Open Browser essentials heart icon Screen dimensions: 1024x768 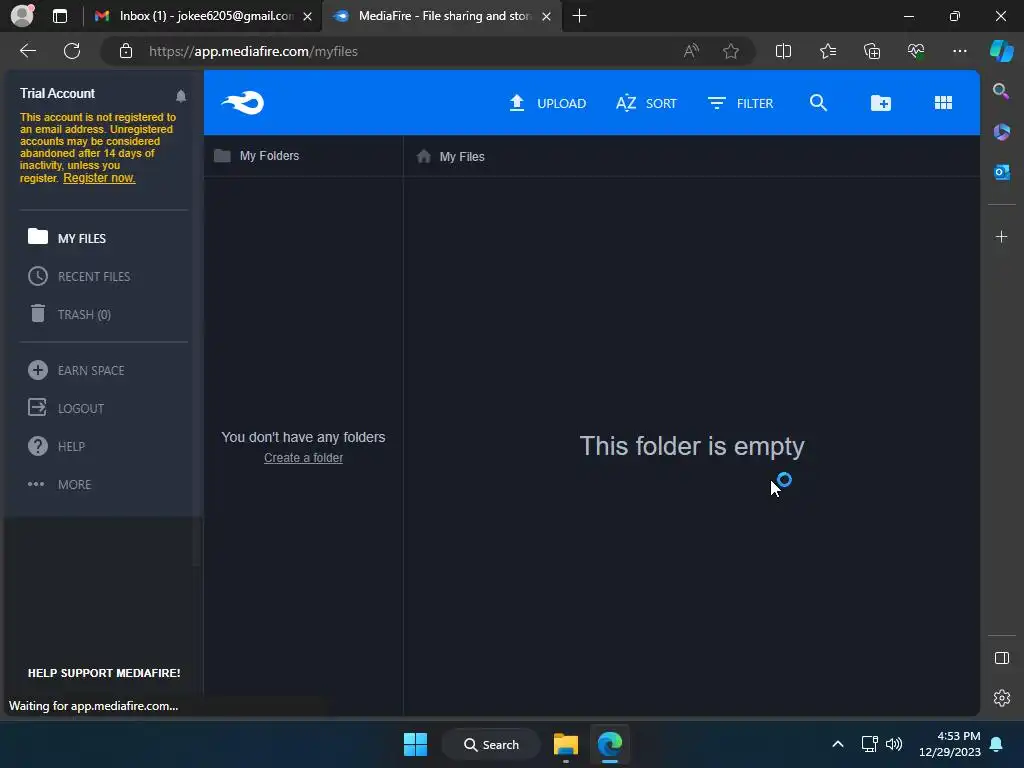pyautogui.click(x=916, y=51)
